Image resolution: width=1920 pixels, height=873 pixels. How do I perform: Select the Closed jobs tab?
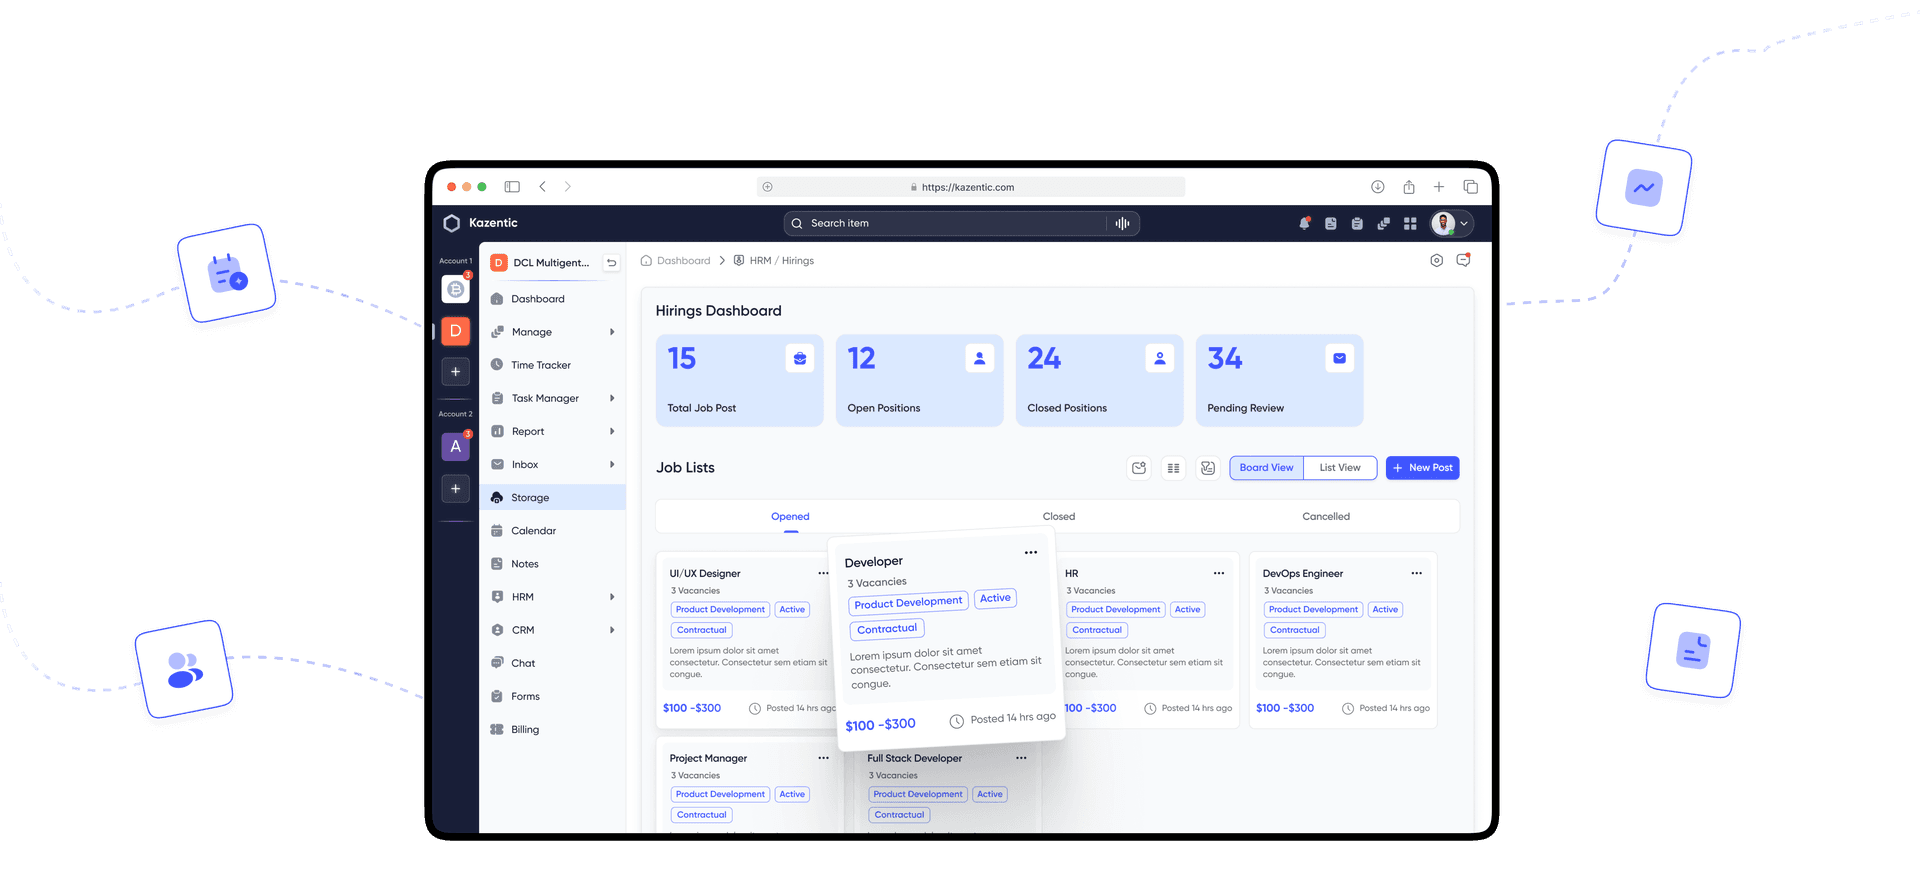tap(1058, 517)
